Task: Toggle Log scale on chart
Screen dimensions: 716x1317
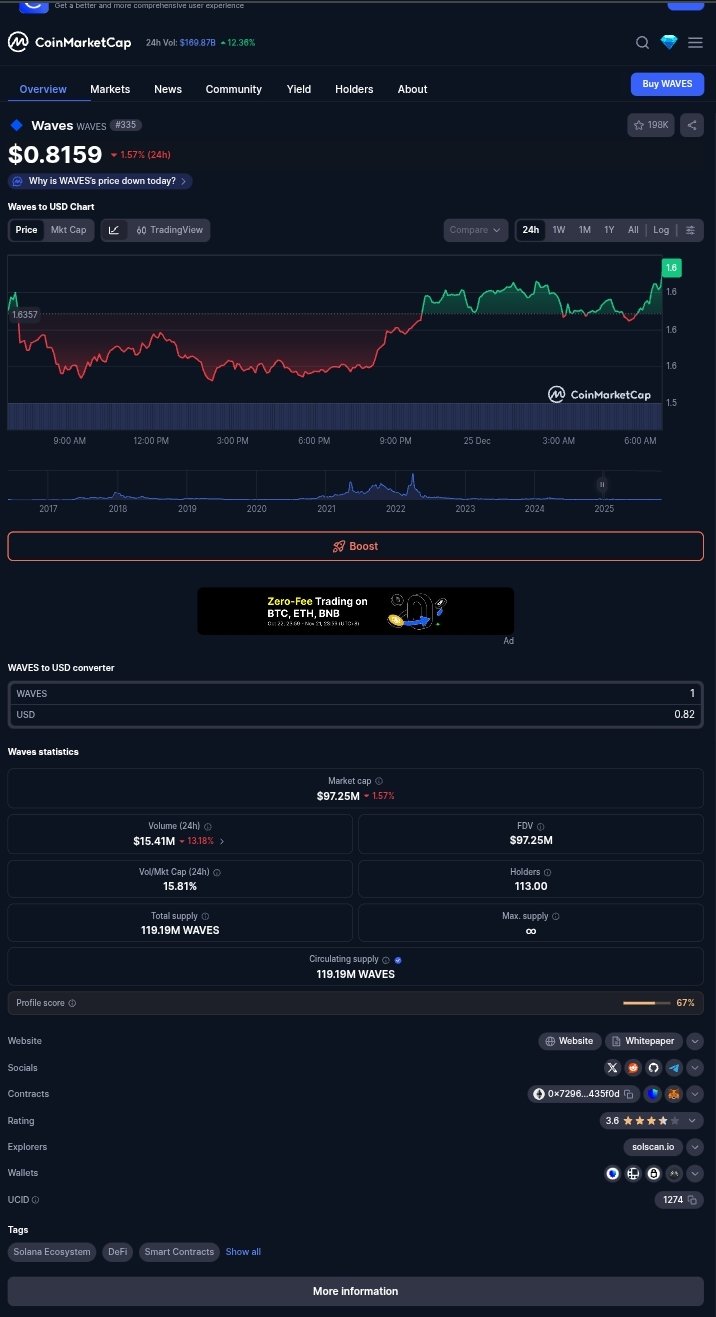Action: click(661, 230)
